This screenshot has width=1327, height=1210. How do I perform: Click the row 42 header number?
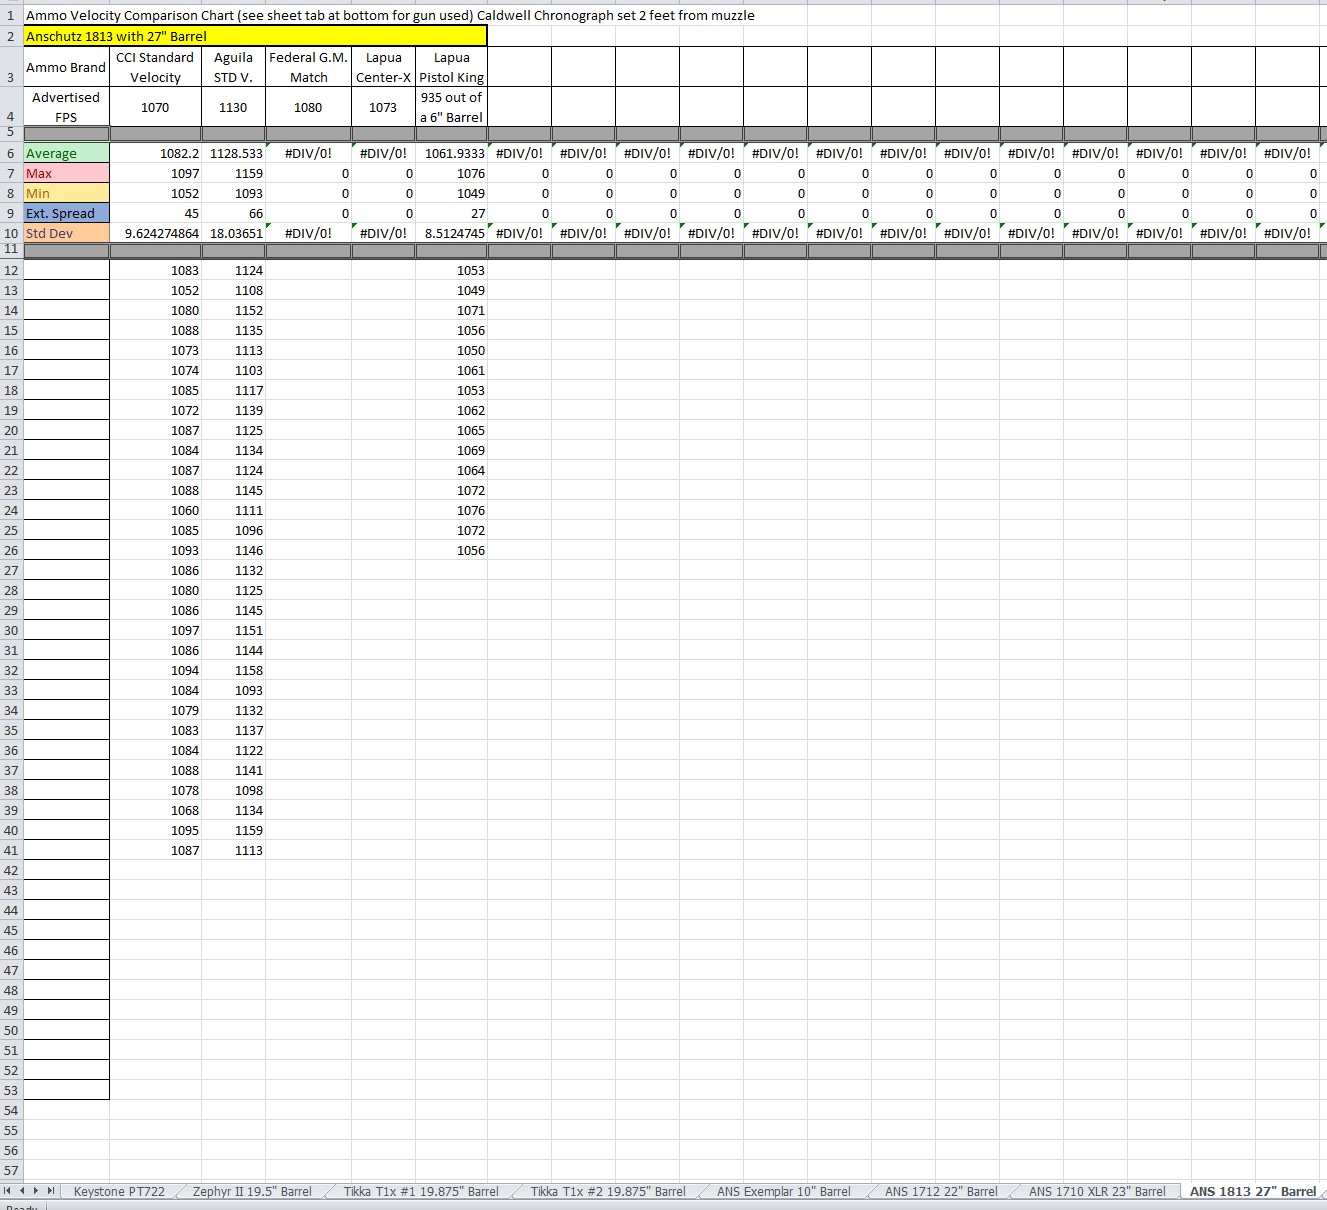tap(11, 870)
